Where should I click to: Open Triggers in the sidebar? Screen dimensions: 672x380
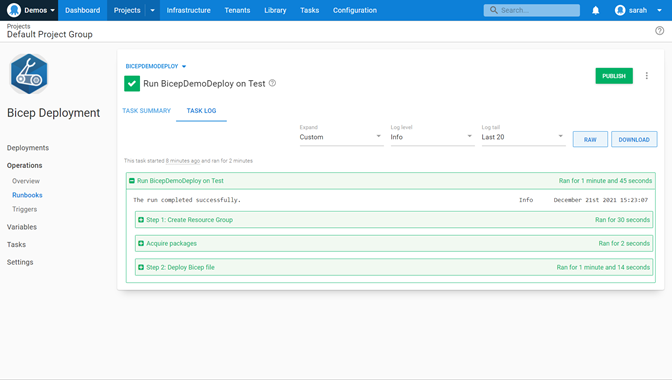[x=24, y=209]
